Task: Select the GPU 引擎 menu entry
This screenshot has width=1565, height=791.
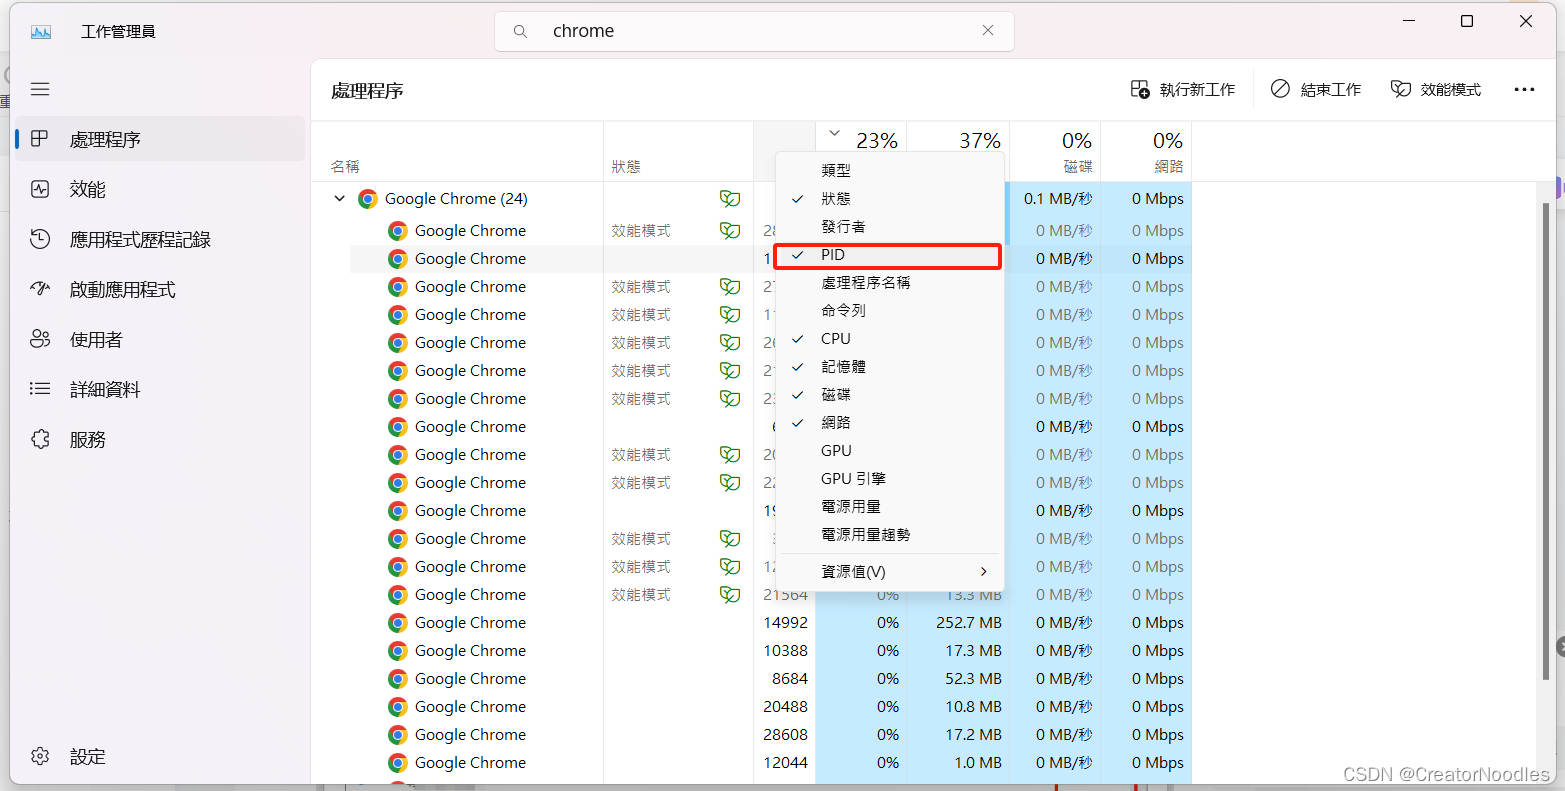Action: click(x=889, y=479)
